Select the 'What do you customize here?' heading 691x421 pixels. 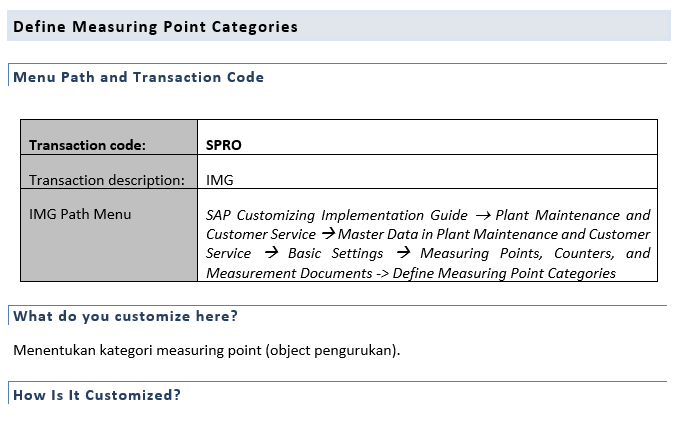(126, 316)
